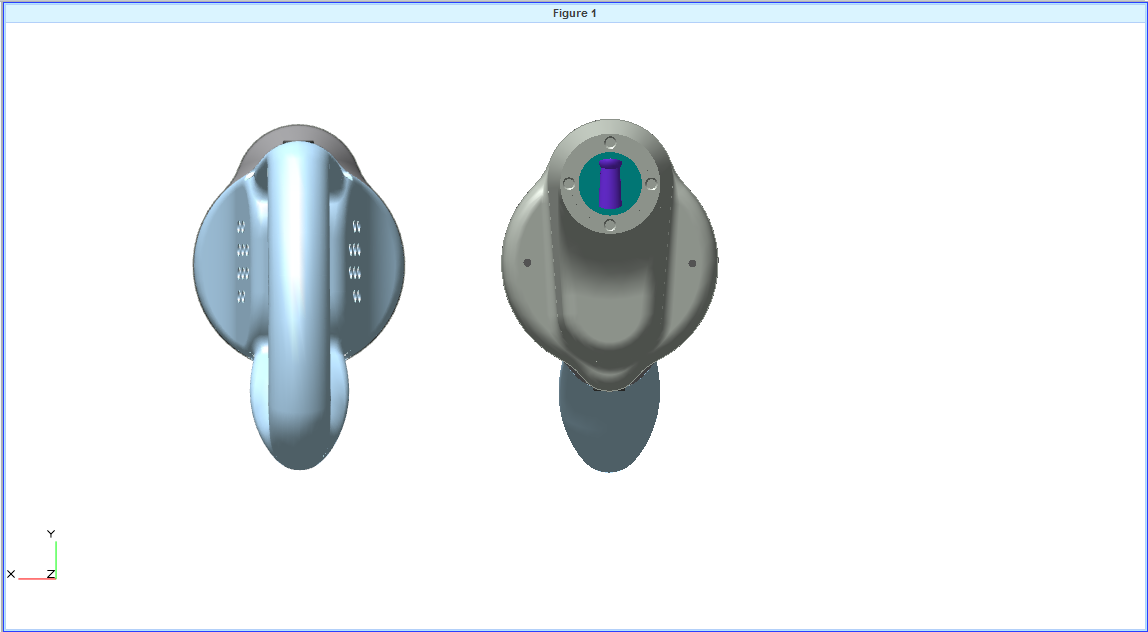1148x632 pixels.
Task: Click the Figure 1 title bar
Action: [x=574, y=13]
